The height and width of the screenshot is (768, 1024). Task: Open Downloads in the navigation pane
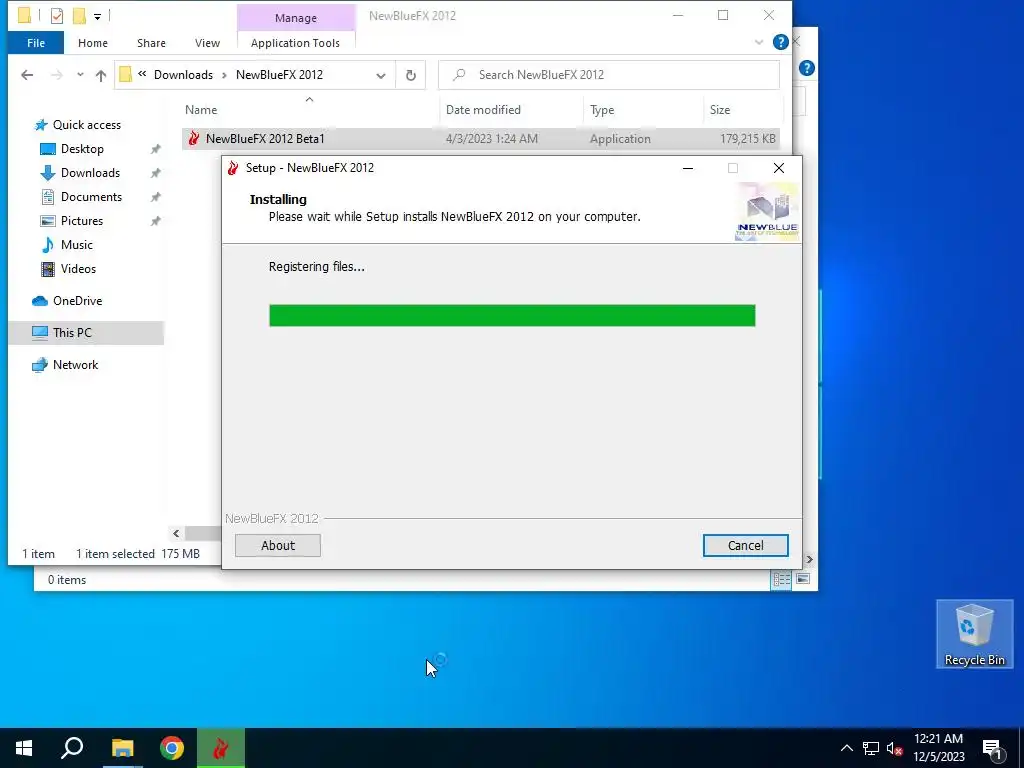(90, 173)
